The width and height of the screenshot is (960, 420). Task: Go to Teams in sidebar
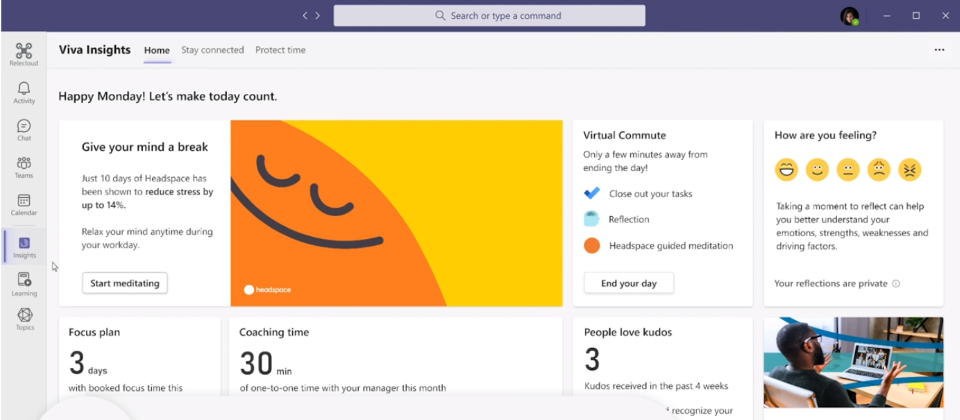[x=24, y=167]
